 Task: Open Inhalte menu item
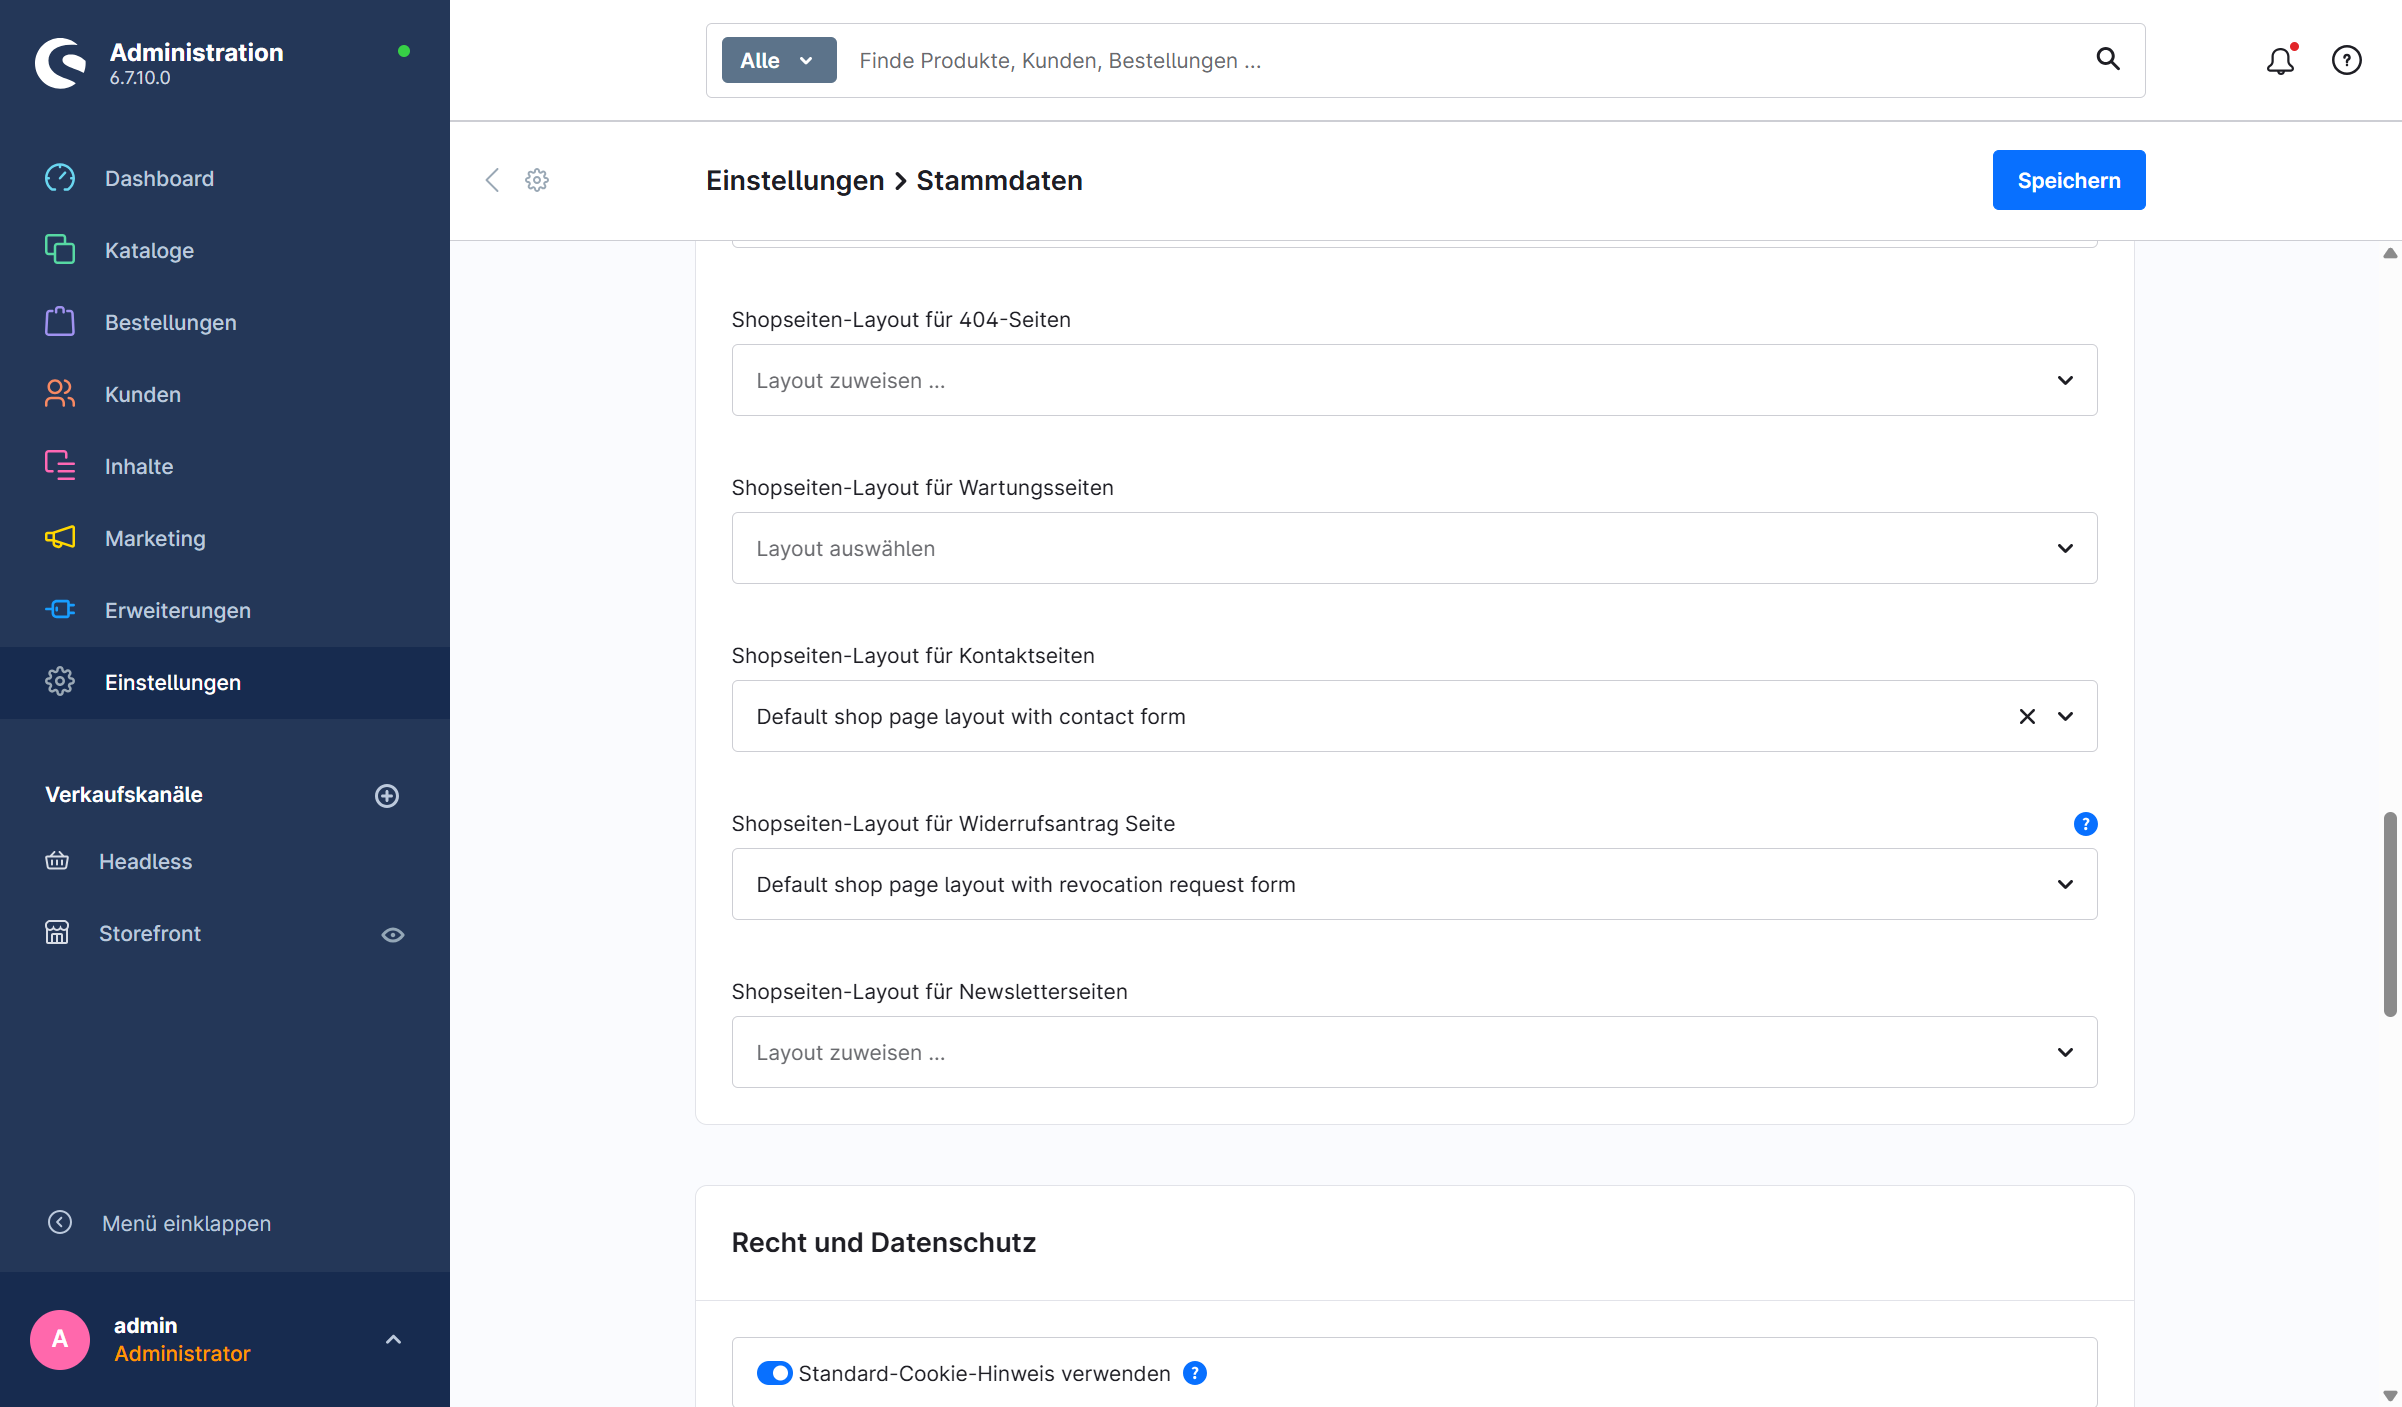point(225,466)
